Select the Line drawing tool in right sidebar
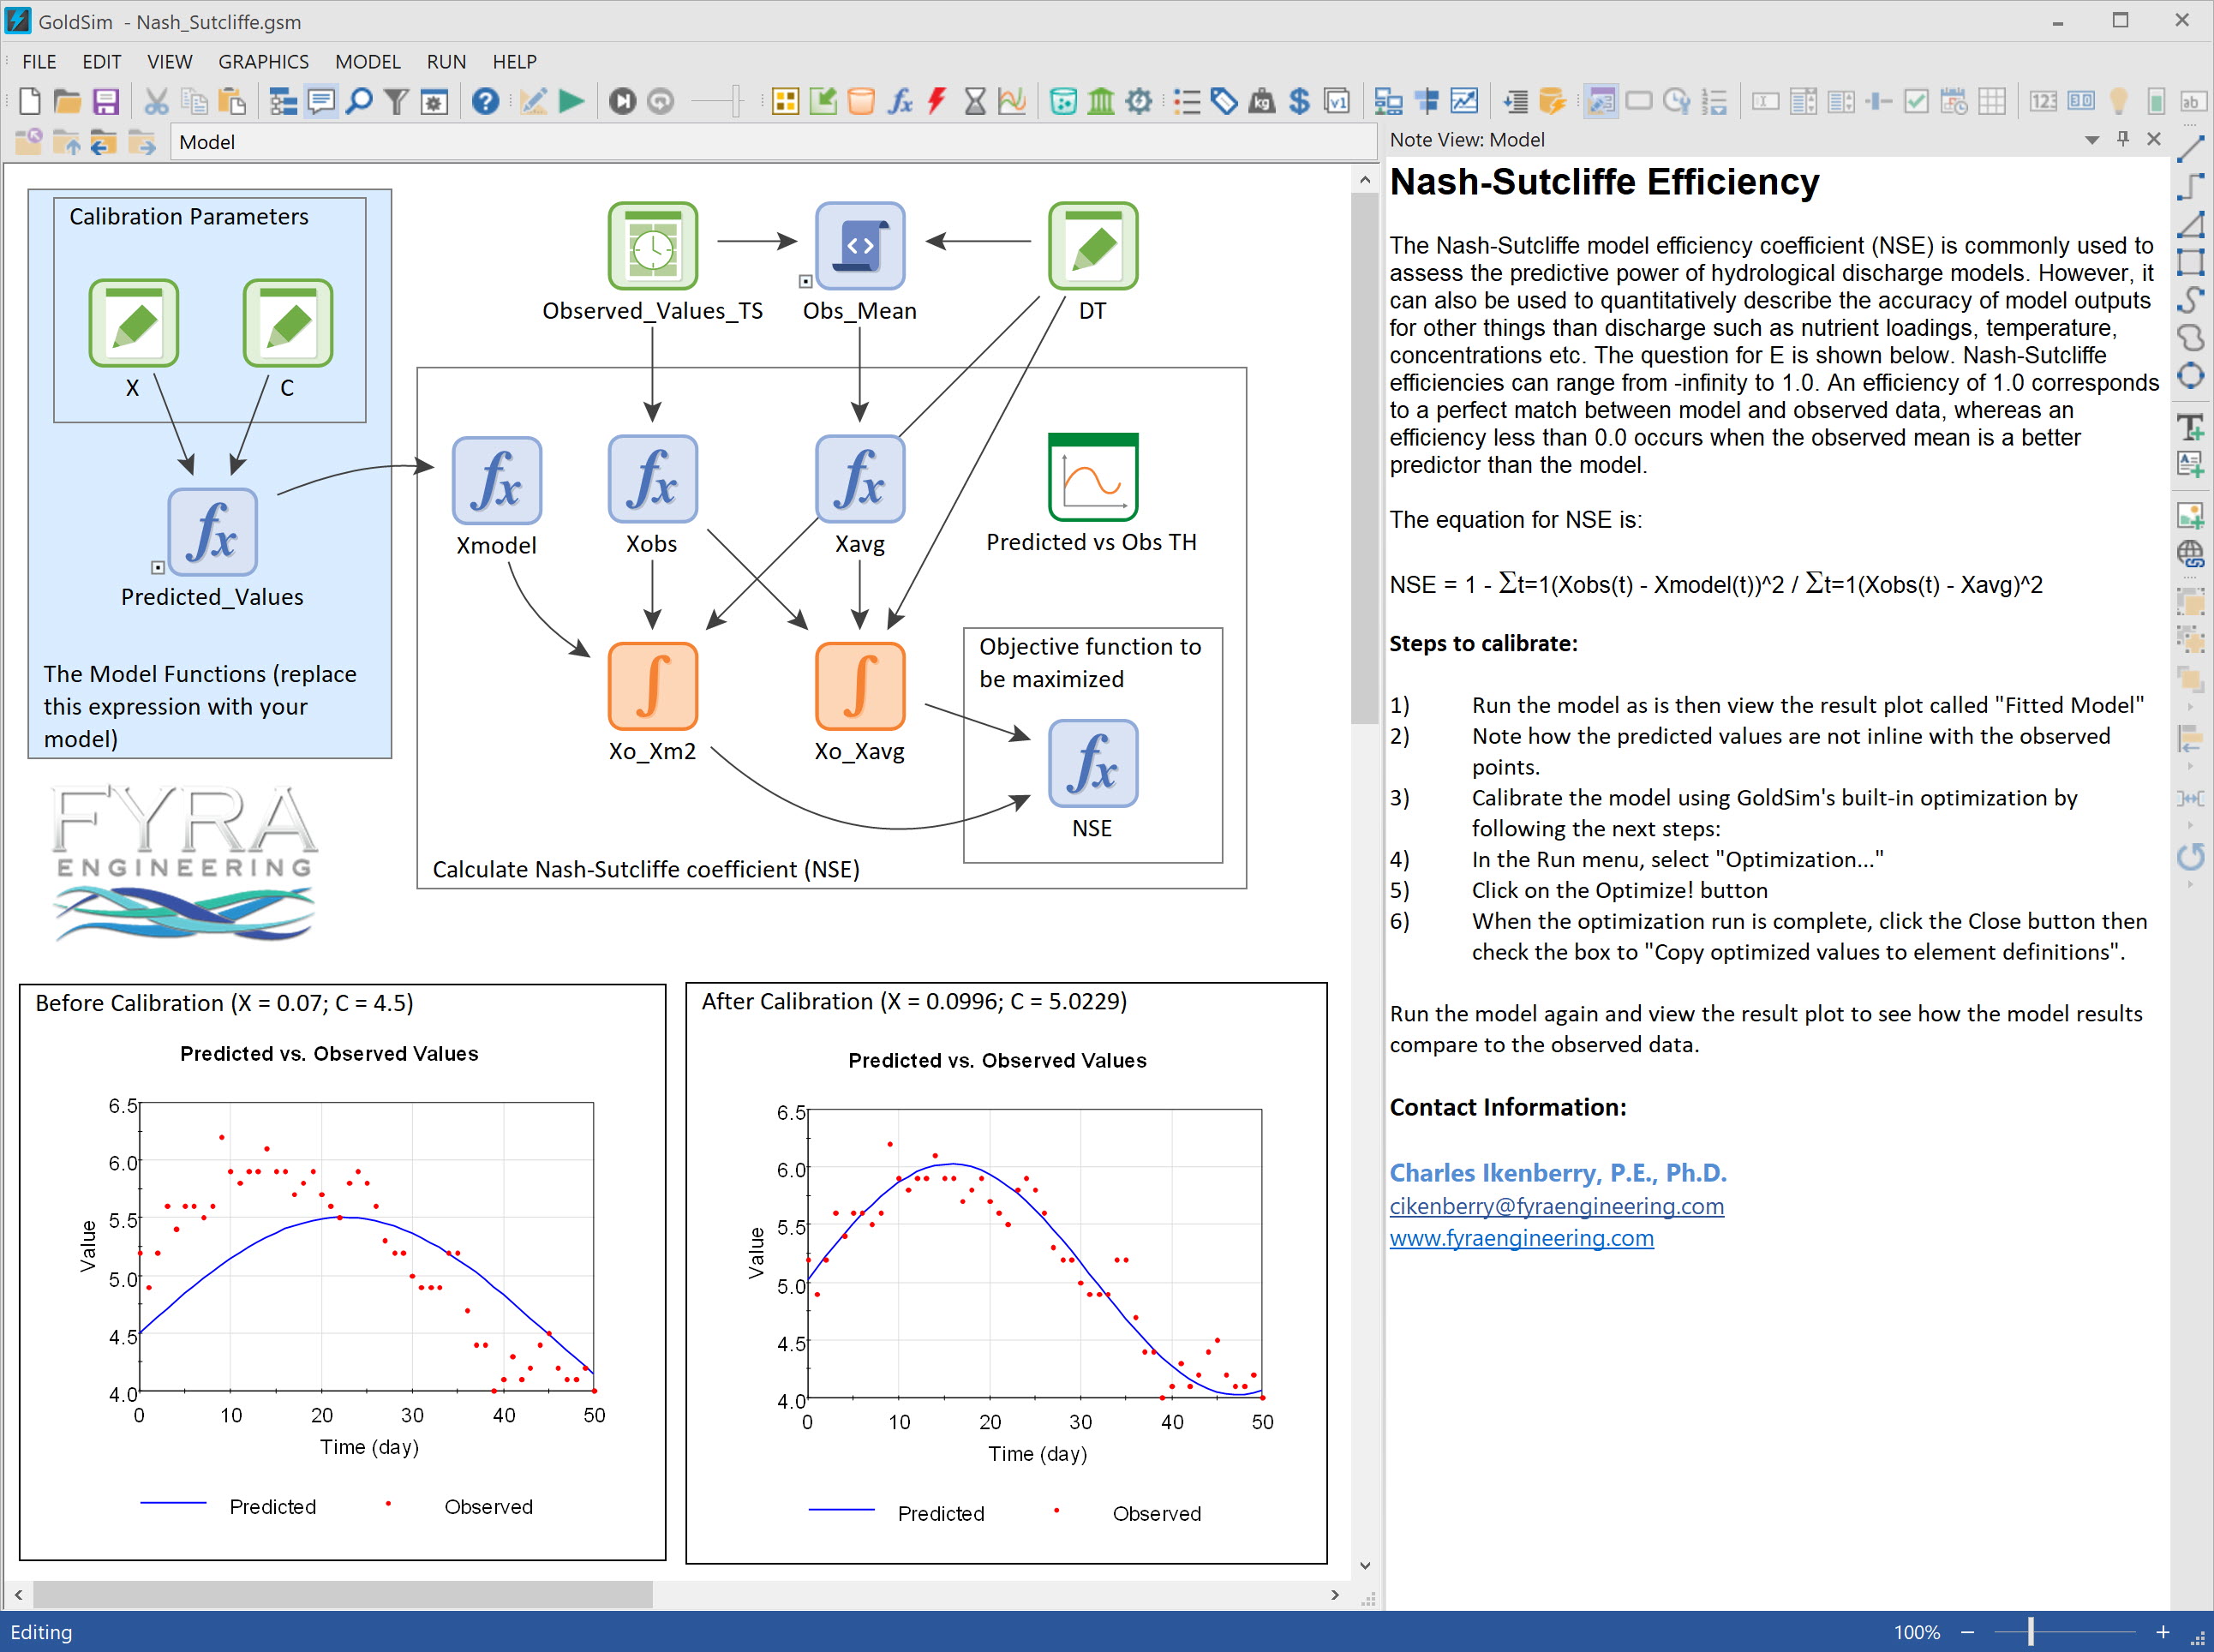 2190,148
